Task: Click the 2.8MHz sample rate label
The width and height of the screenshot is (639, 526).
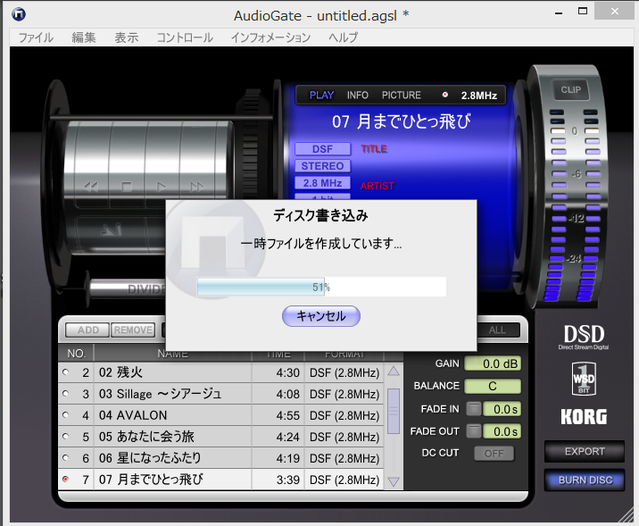Action: coord(479,95)
